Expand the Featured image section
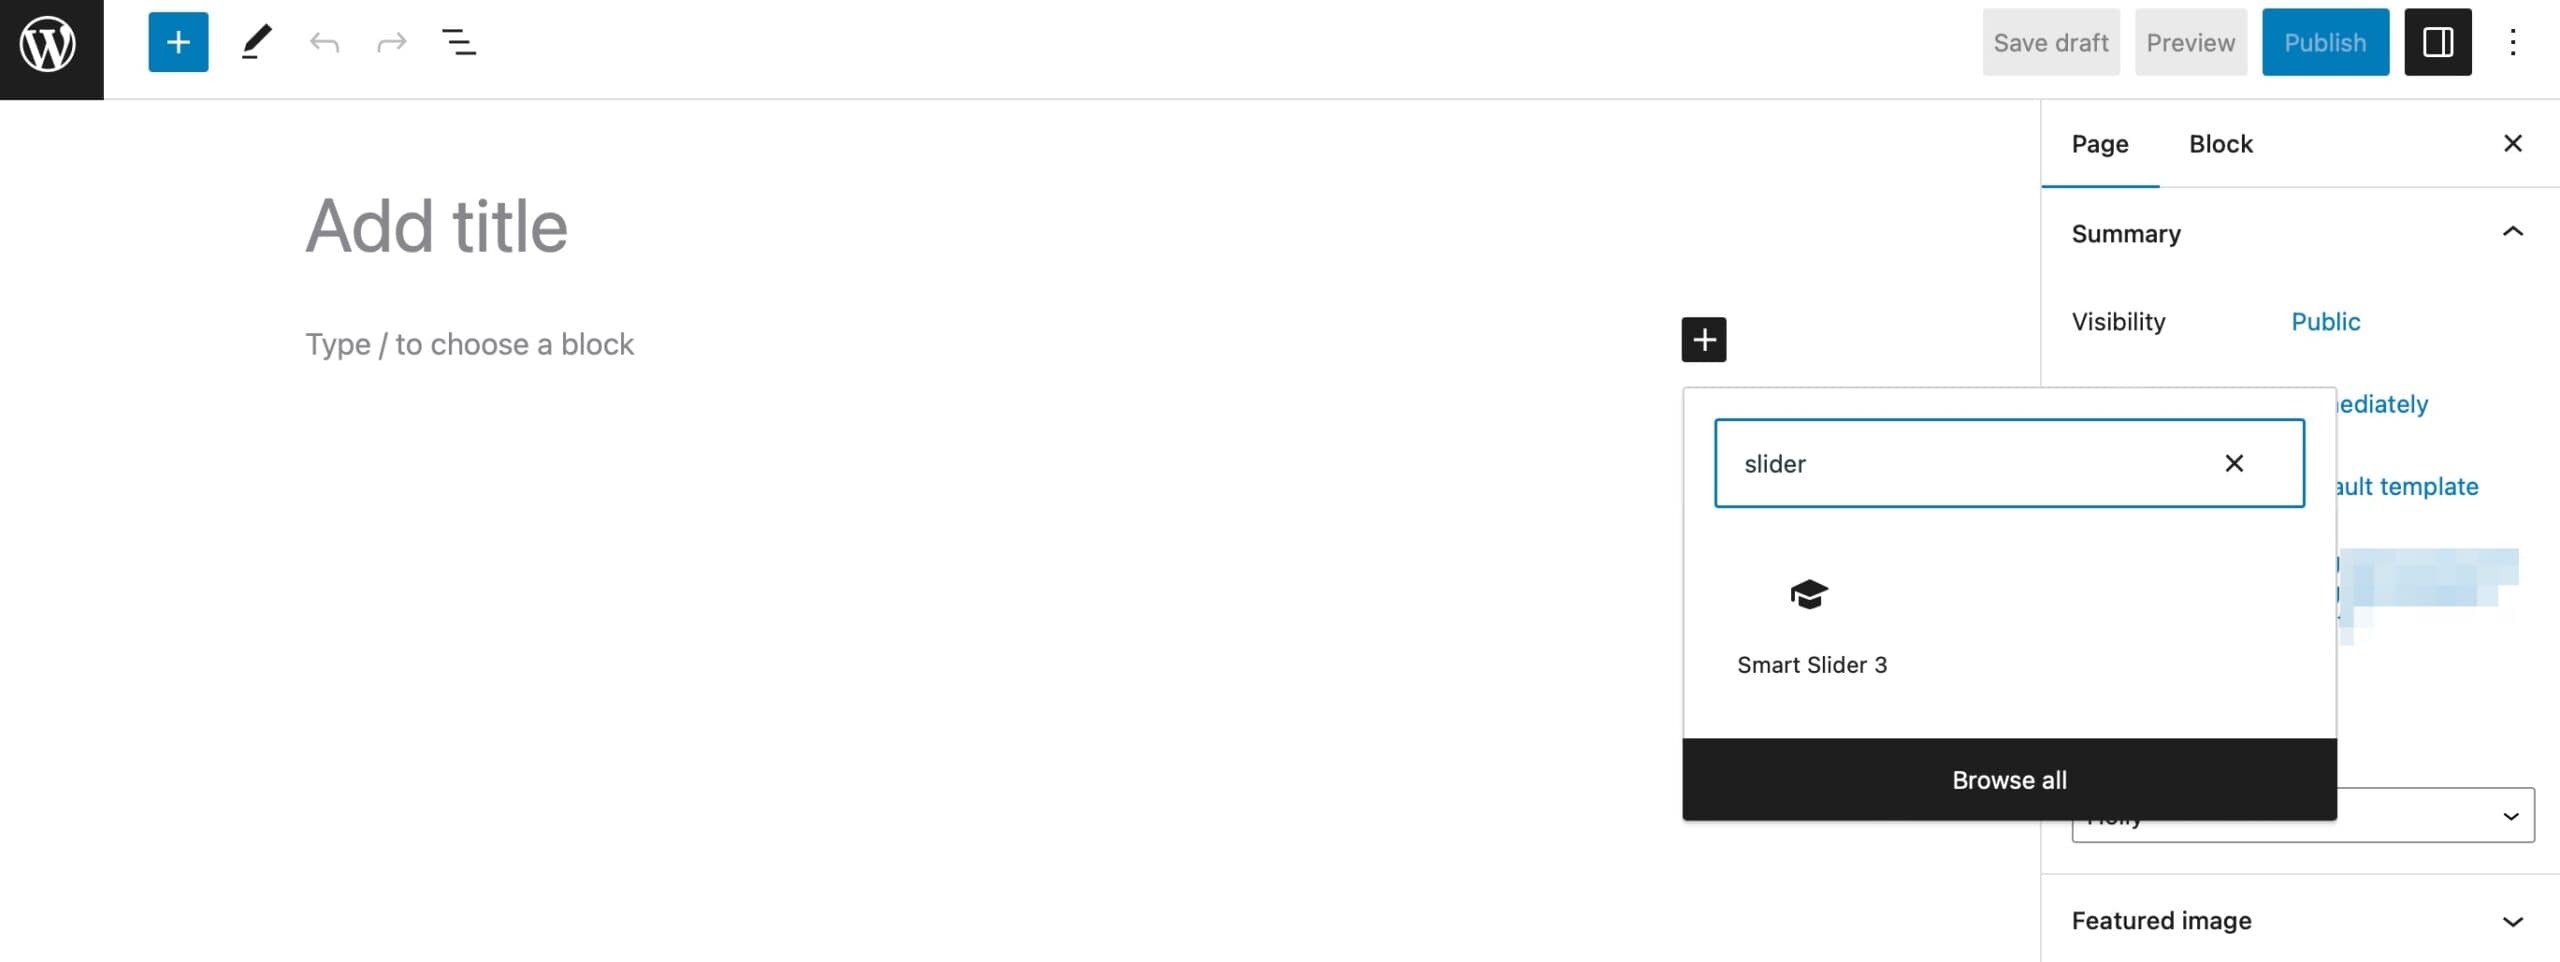The width and height of the screenshot is (2560, 962). 2512,921
